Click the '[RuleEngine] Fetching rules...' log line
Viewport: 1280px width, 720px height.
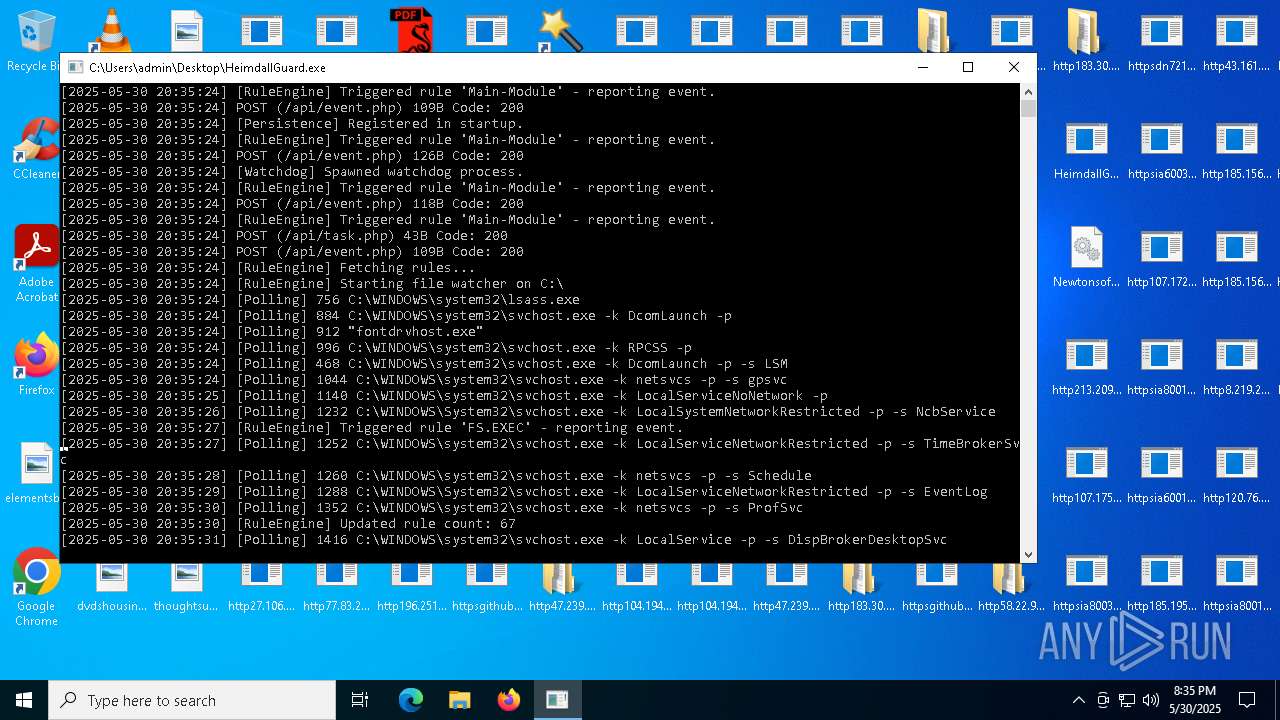pyautogui.click(x=268, y=267)
